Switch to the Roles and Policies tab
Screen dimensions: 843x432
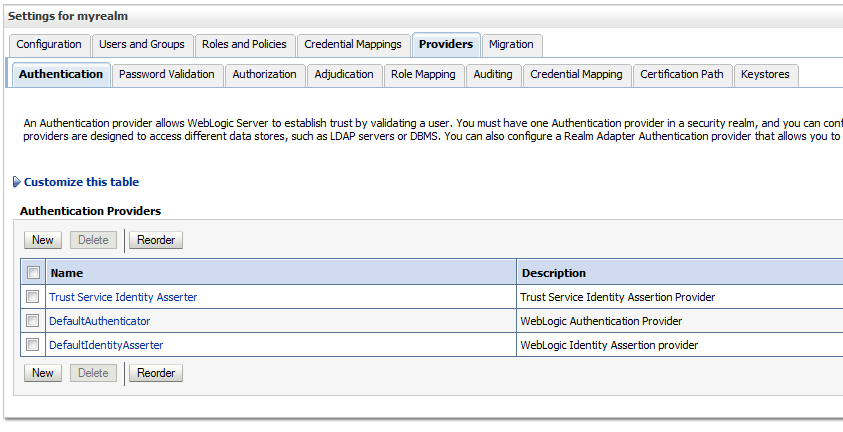tap(244, 45)
